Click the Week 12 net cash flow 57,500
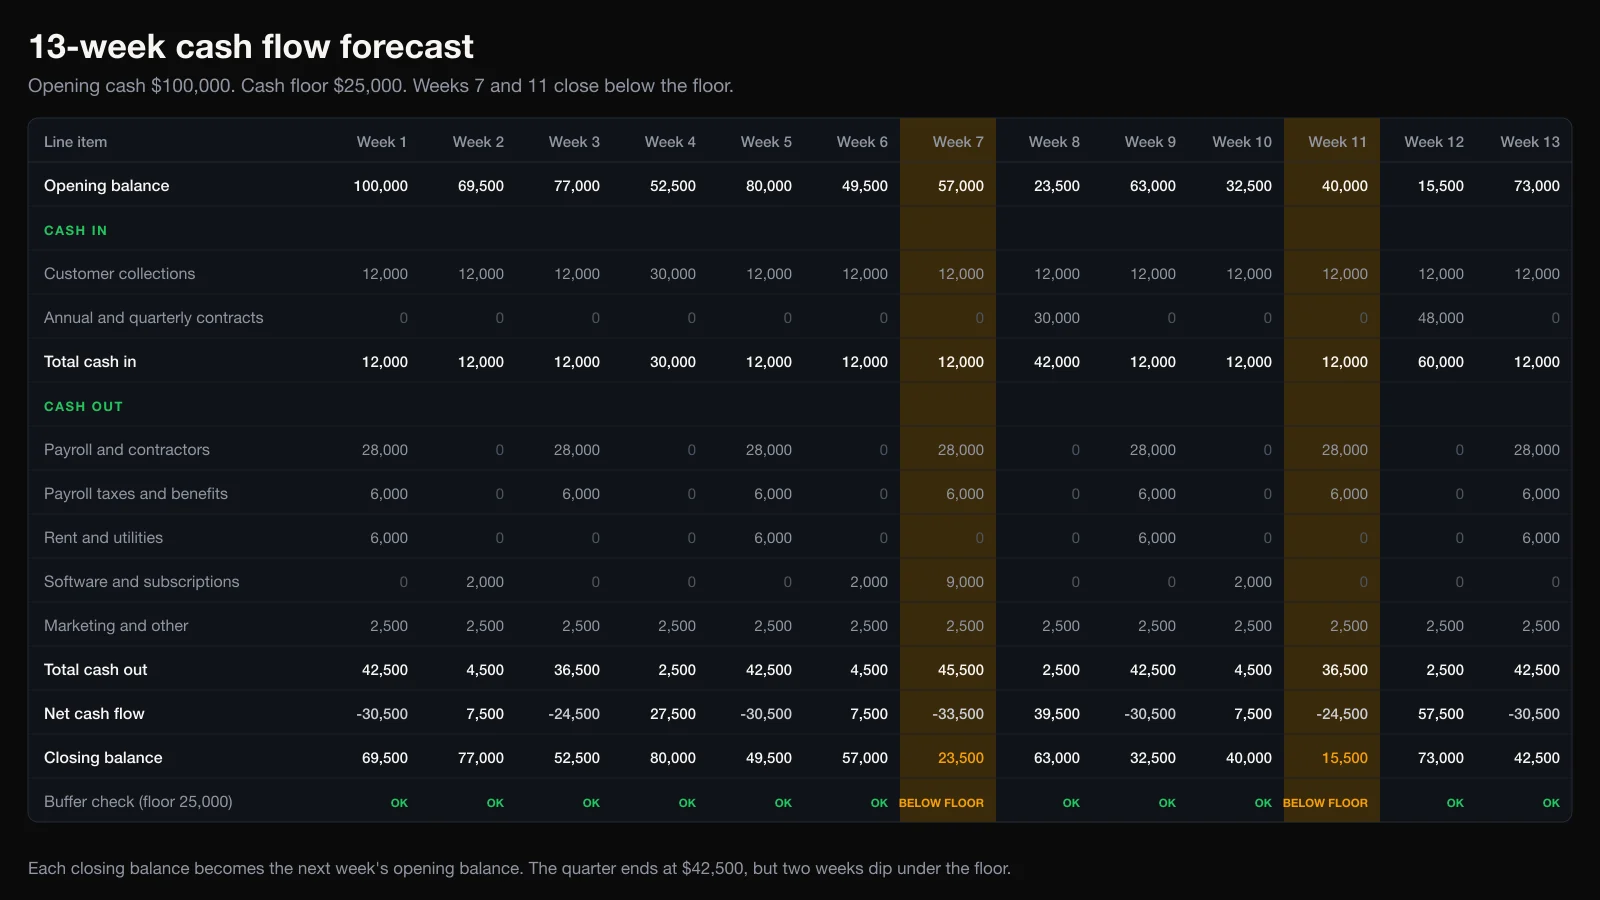This screenshot has height=900, width=1600. (1441, 714)
